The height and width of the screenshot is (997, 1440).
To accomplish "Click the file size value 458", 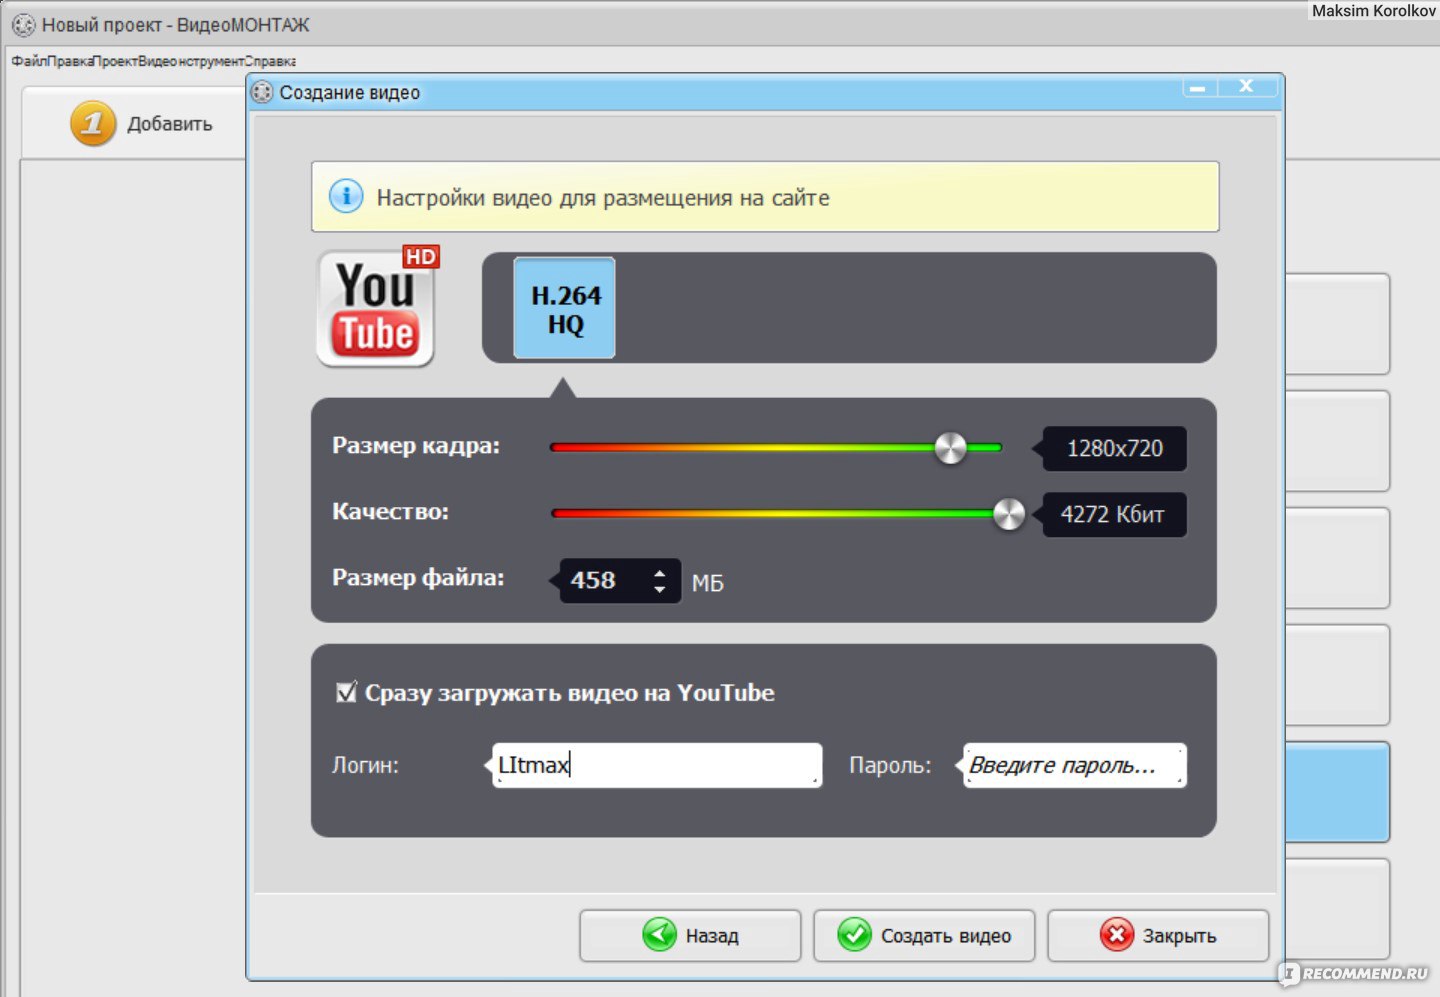I will (593, 580).
